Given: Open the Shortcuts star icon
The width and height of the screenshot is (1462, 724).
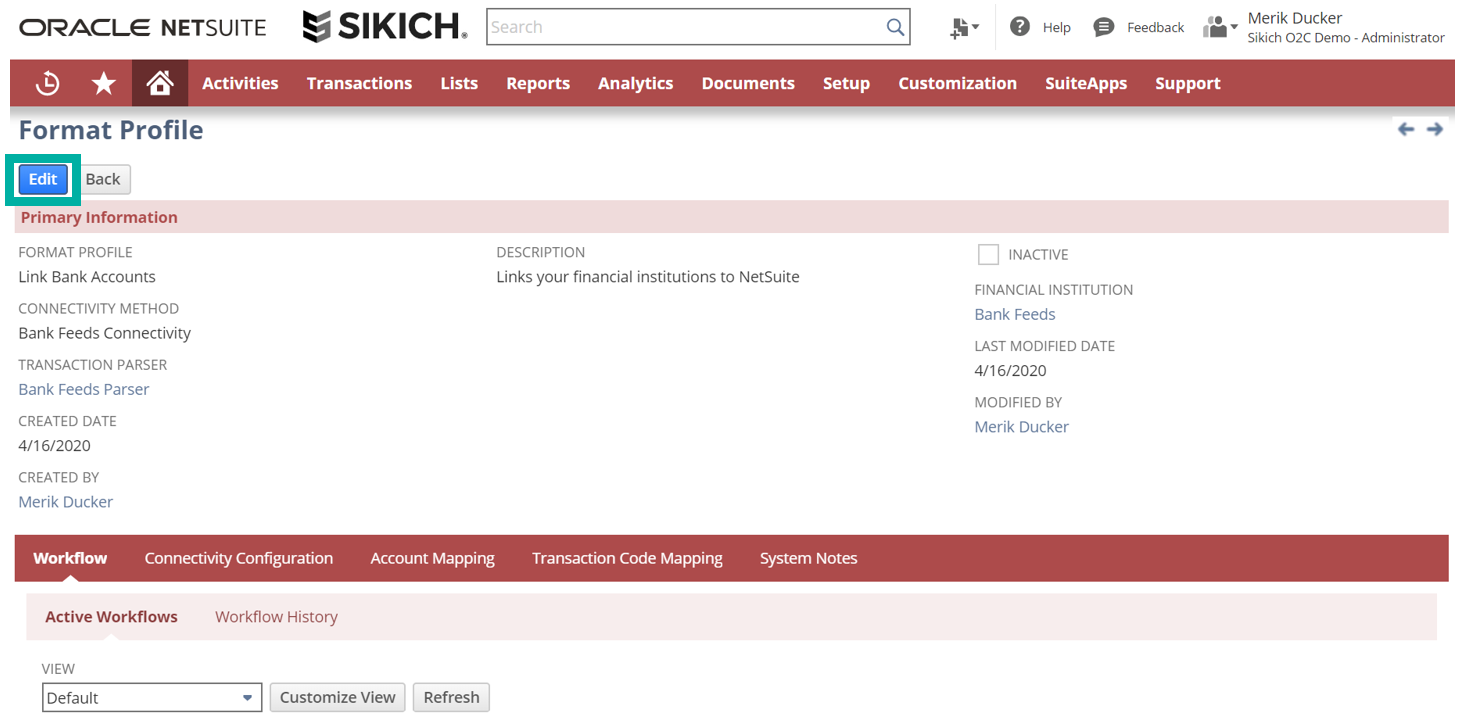Looking at the screenshot, I should click(x=103, y=84).
